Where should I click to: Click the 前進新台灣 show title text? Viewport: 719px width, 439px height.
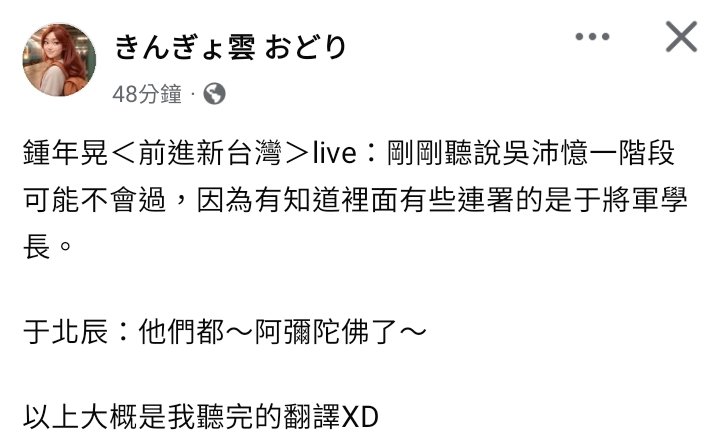click(210, 153)
